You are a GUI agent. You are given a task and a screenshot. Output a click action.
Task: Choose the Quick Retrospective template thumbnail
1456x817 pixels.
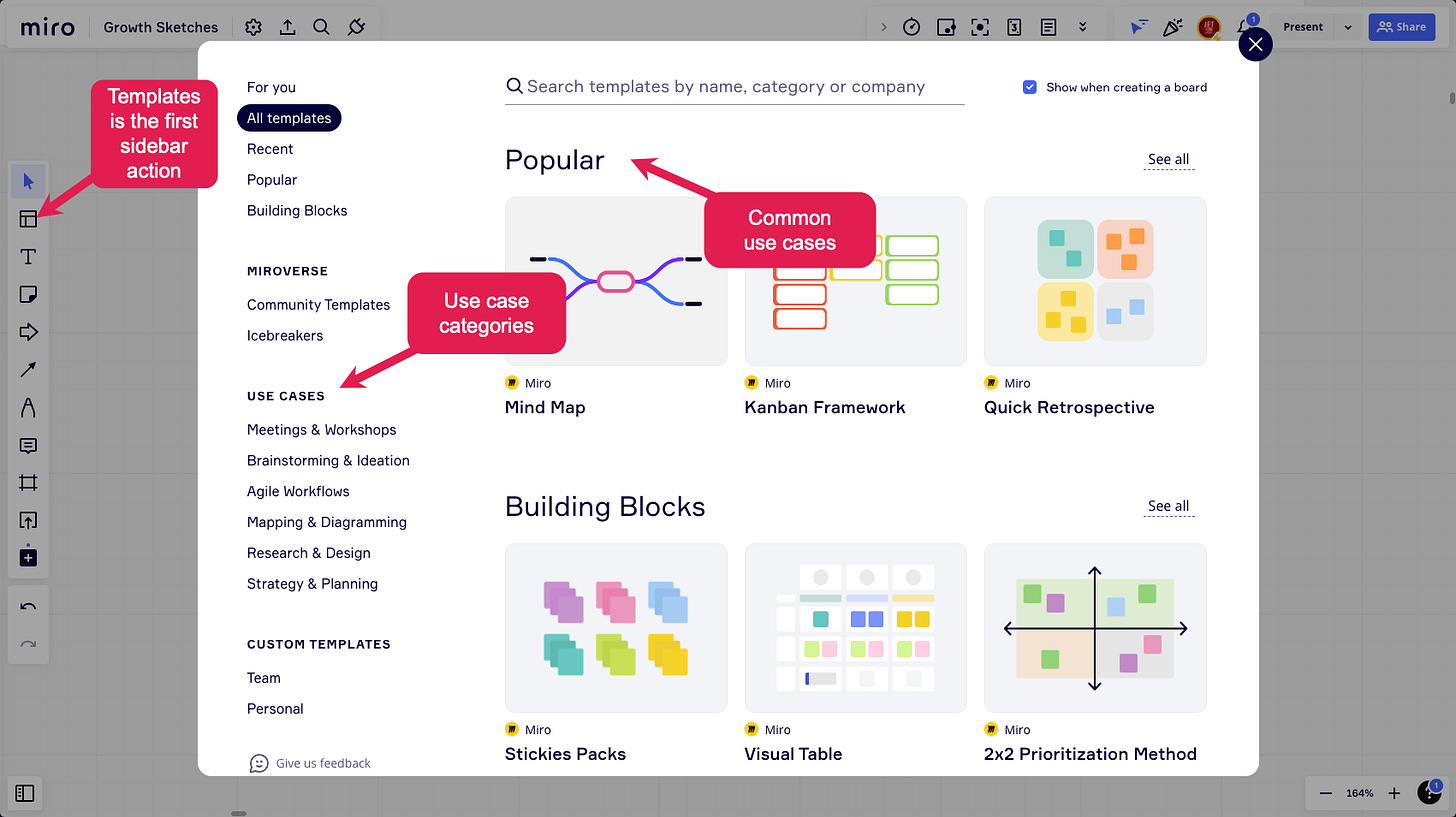(x=1095, y=281)
